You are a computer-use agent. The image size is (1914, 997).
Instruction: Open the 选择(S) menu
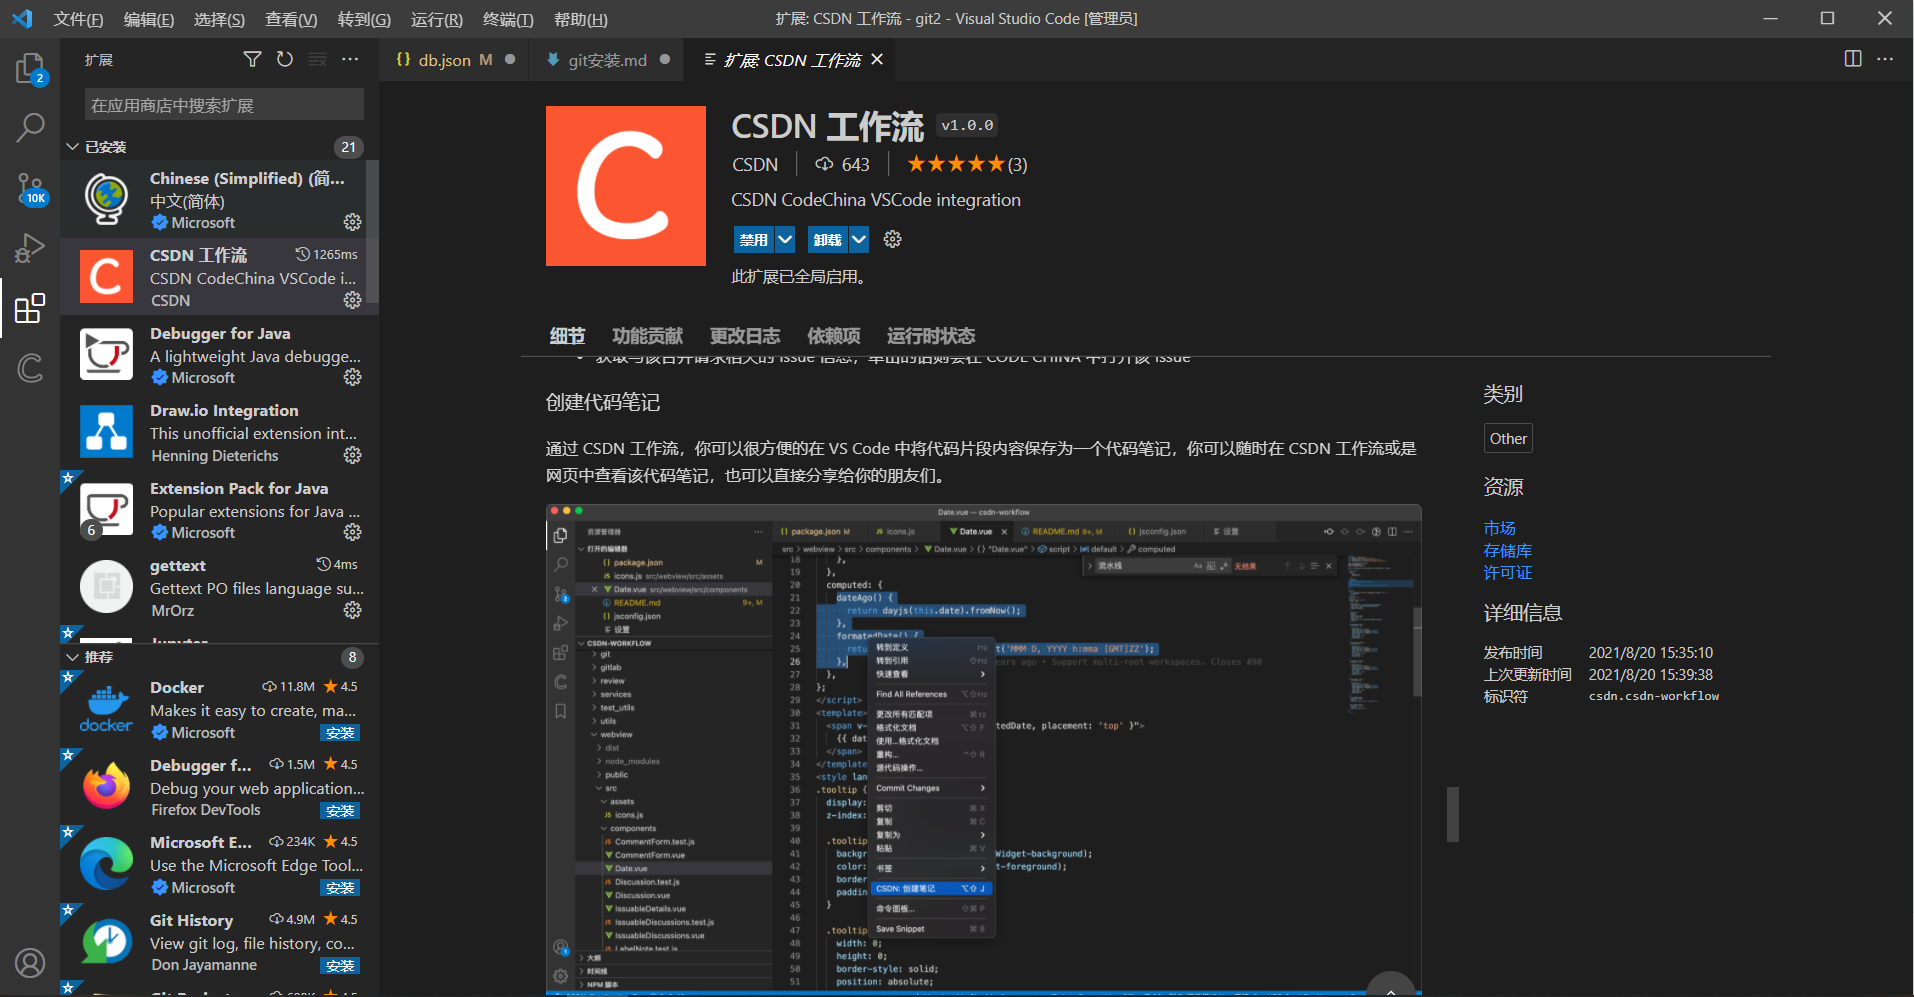(219, 19)
